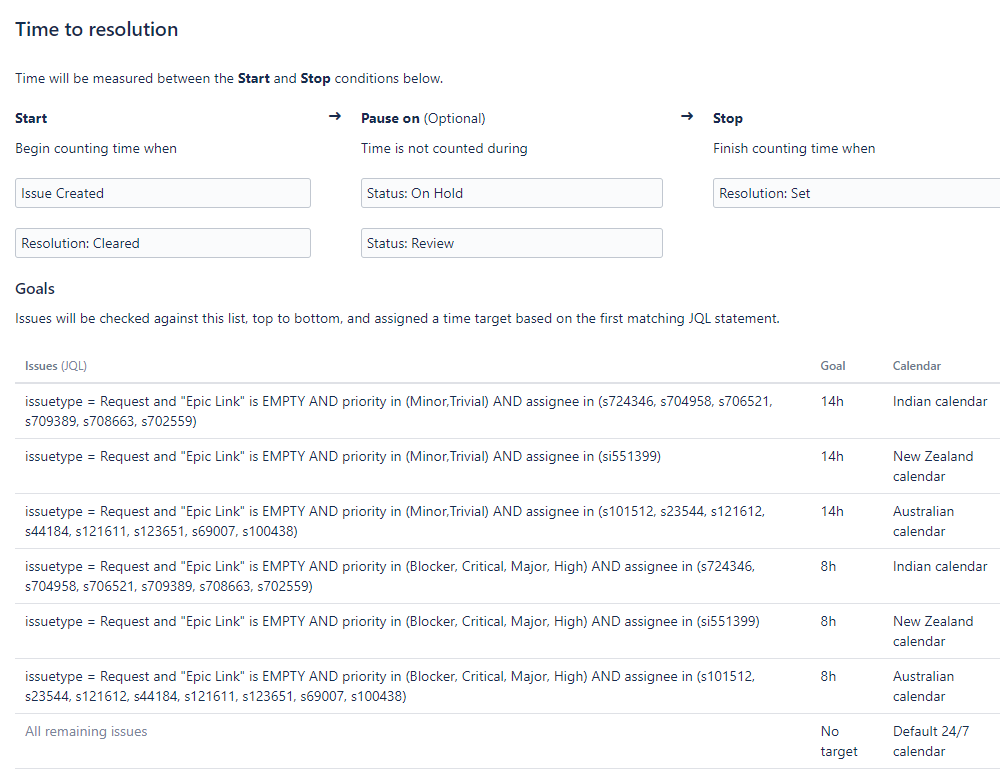
Task: Click the 14h goal beside Australian calendar
Action: pyautogui.click(x=832, y=511)
